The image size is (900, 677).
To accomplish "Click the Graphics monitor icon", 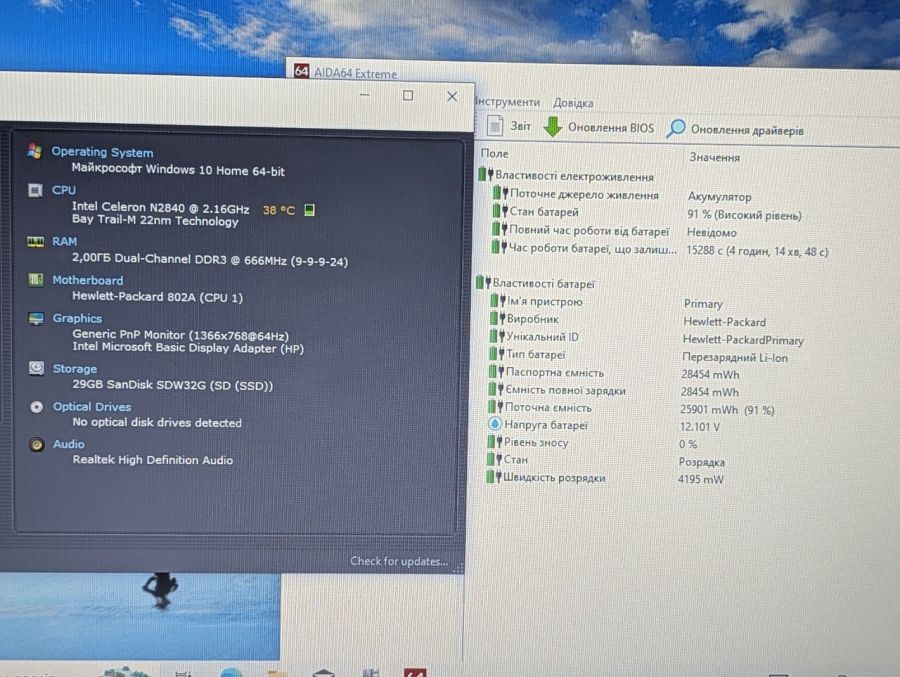I will point(36,318).
